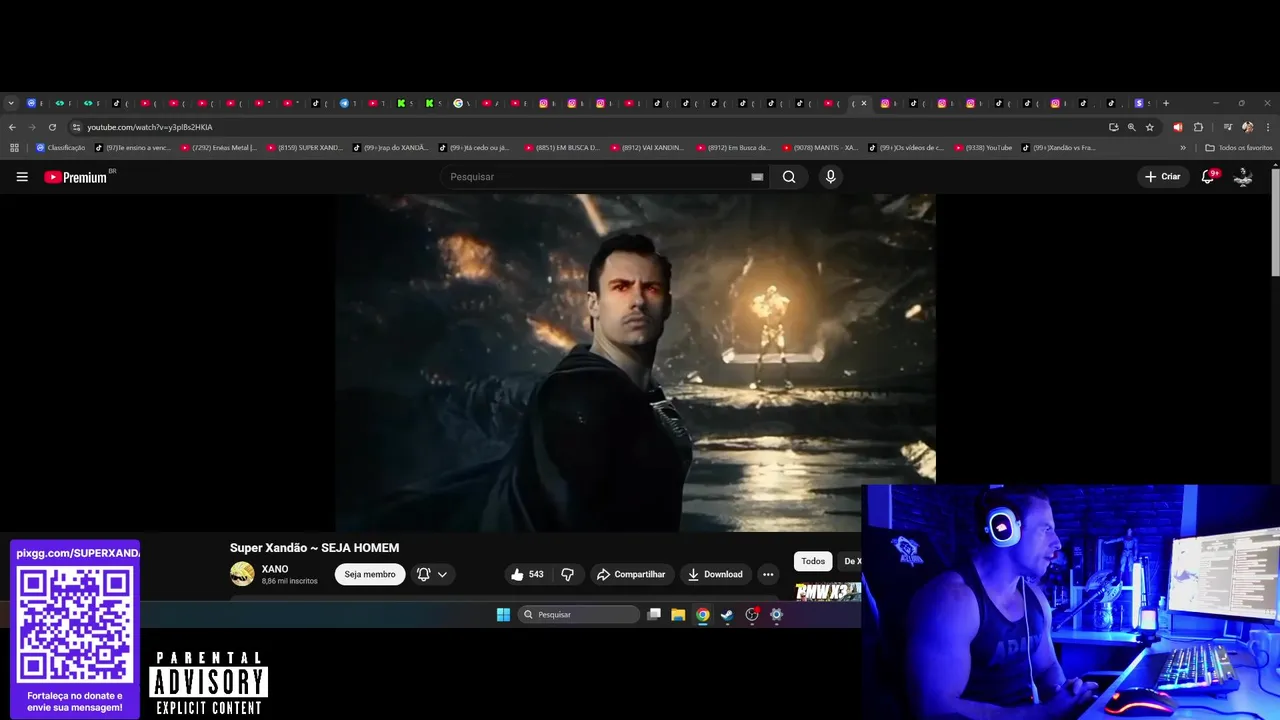Open the "rap do XANDÃ..." bookmark
Image resolution: width=1280 pixels, height=720 pixels.
(x=390, y=148)
